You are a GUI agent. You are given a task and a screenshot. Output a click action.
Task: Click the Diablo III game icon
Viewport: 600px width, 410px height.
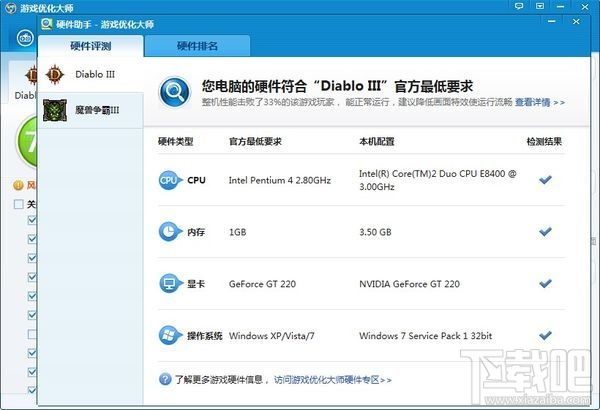tap(55, 74)
